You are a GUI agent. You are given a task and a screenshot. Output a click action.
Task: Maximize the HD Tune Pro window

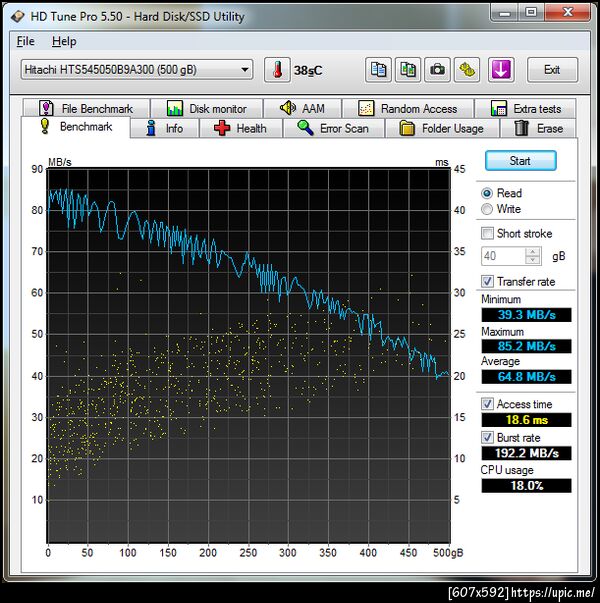pyautogui.click(x=531, y=13)
